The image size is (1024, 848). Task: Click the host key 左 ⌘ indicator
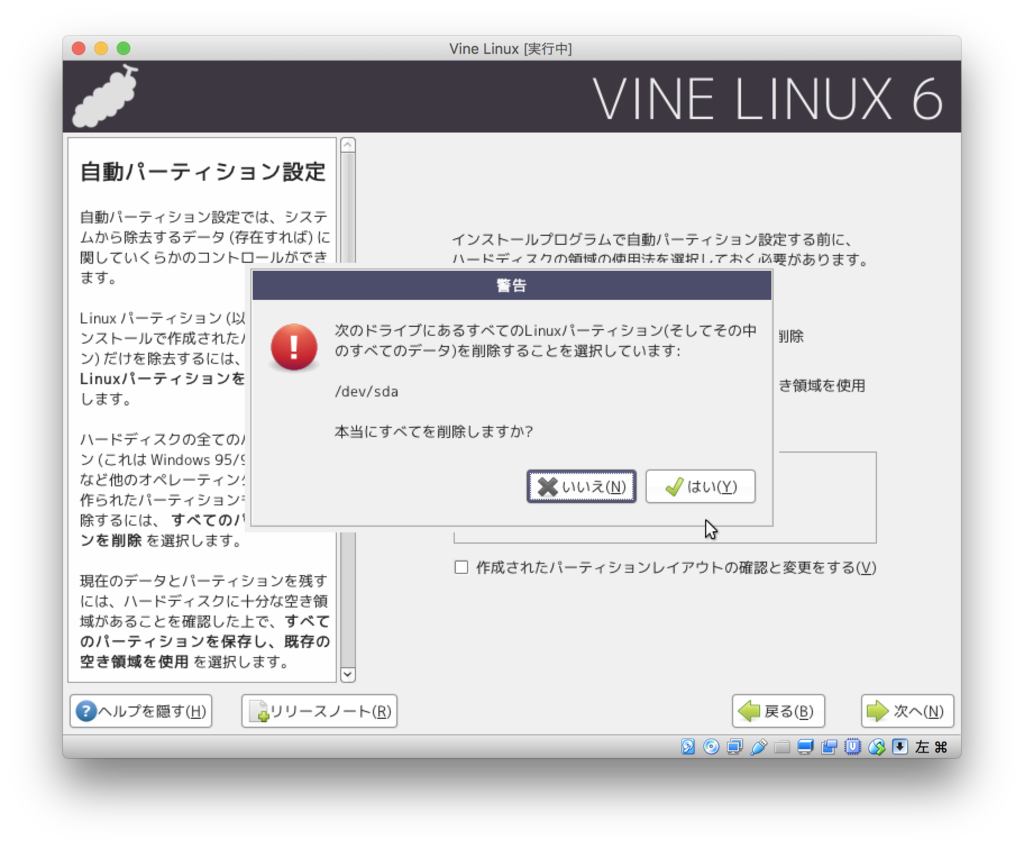(931, 747)
